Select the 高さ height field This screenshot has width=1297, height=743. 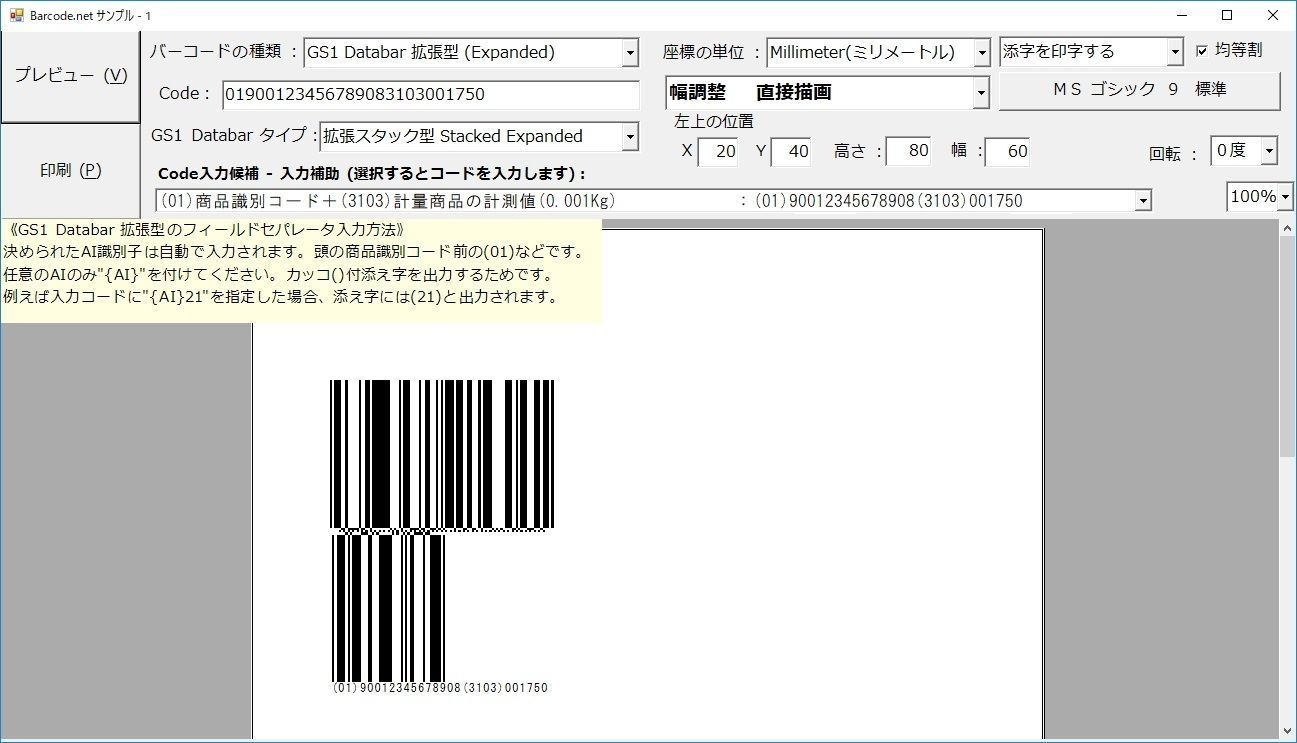pos(908,151)
